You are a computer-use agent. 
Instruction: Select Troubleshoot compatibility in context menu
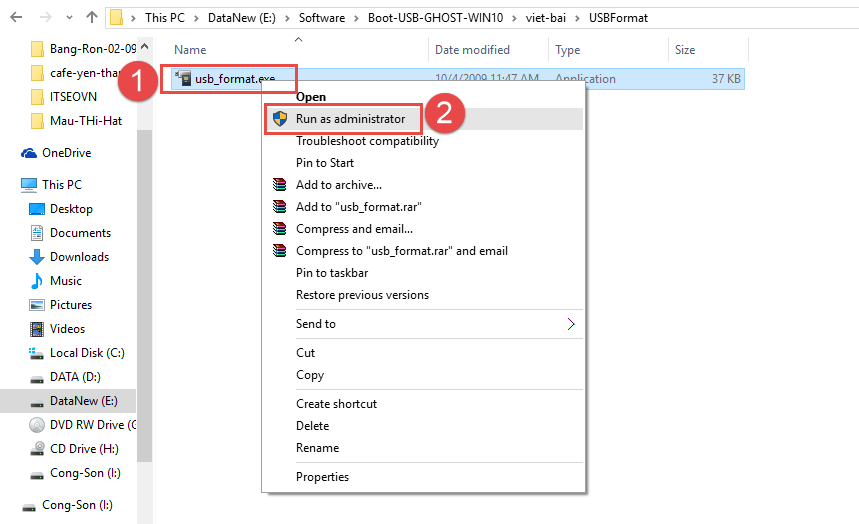(x=367, y=141)
